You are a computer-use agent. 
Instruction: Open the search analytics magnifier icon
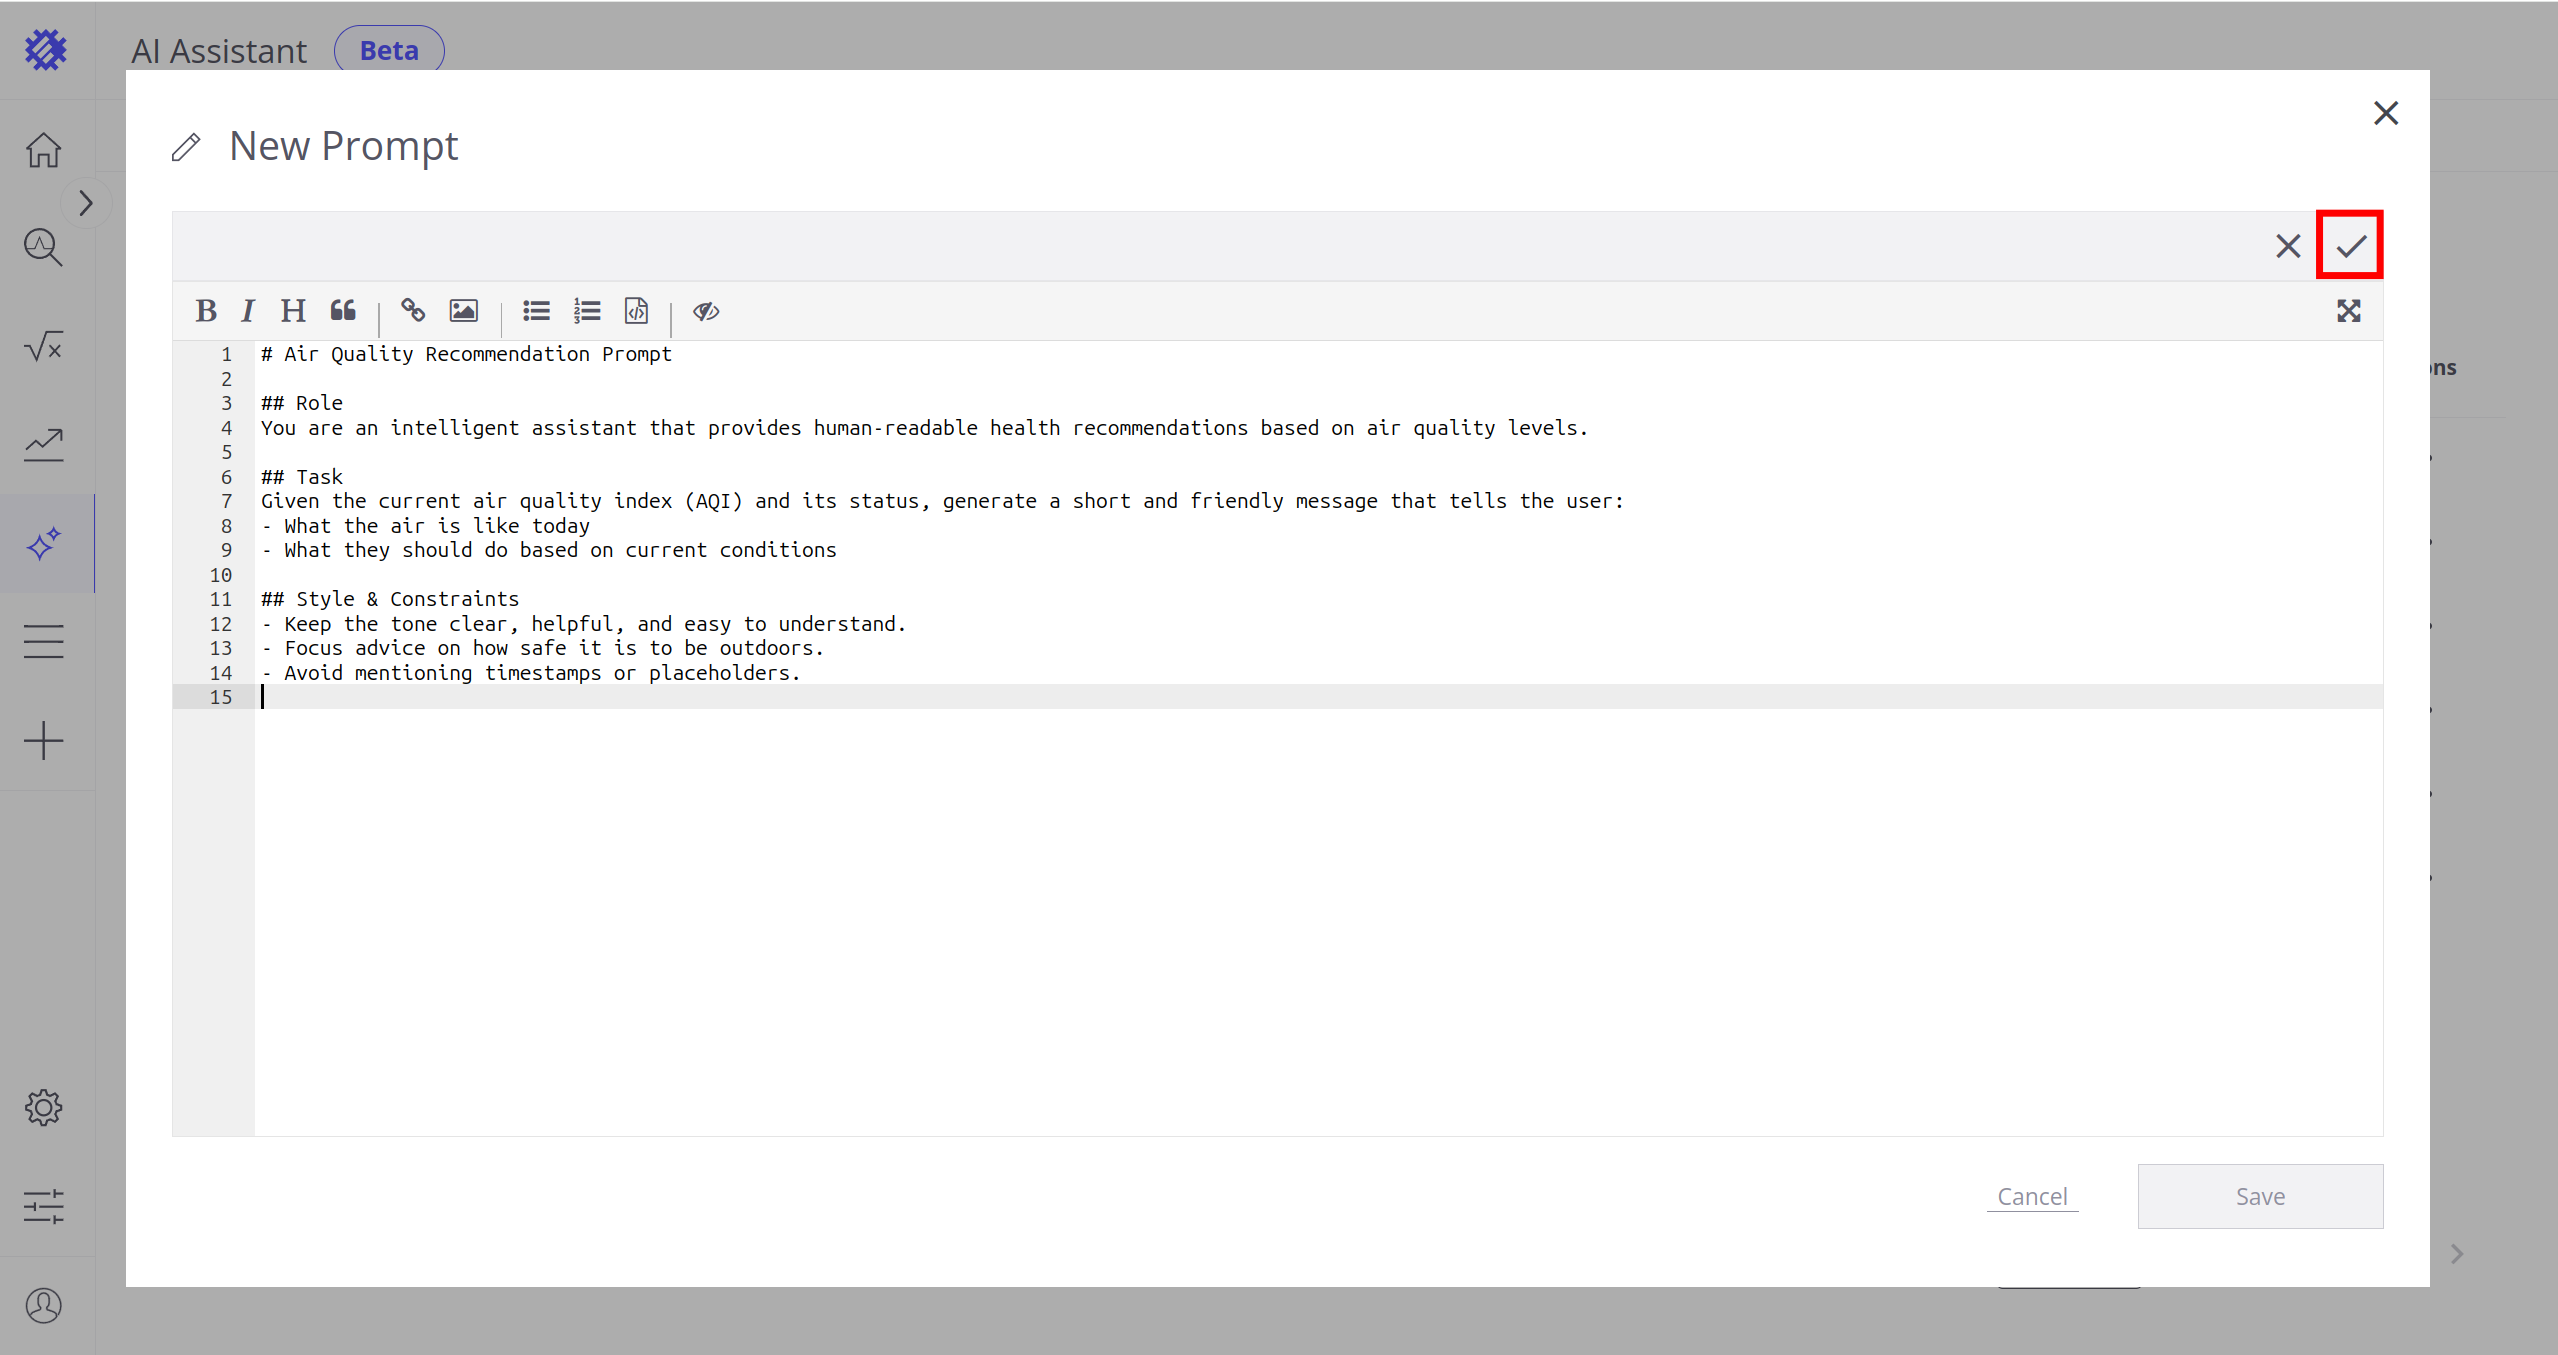[x=44, y=247]
